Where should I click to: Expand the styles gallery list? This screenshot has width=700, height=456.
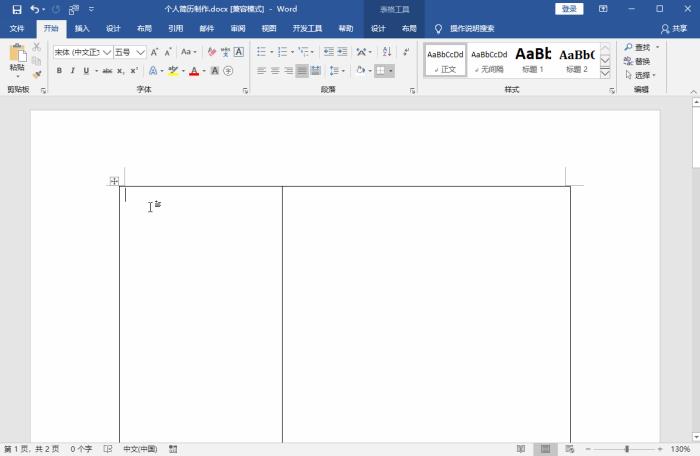pos(605,73)
